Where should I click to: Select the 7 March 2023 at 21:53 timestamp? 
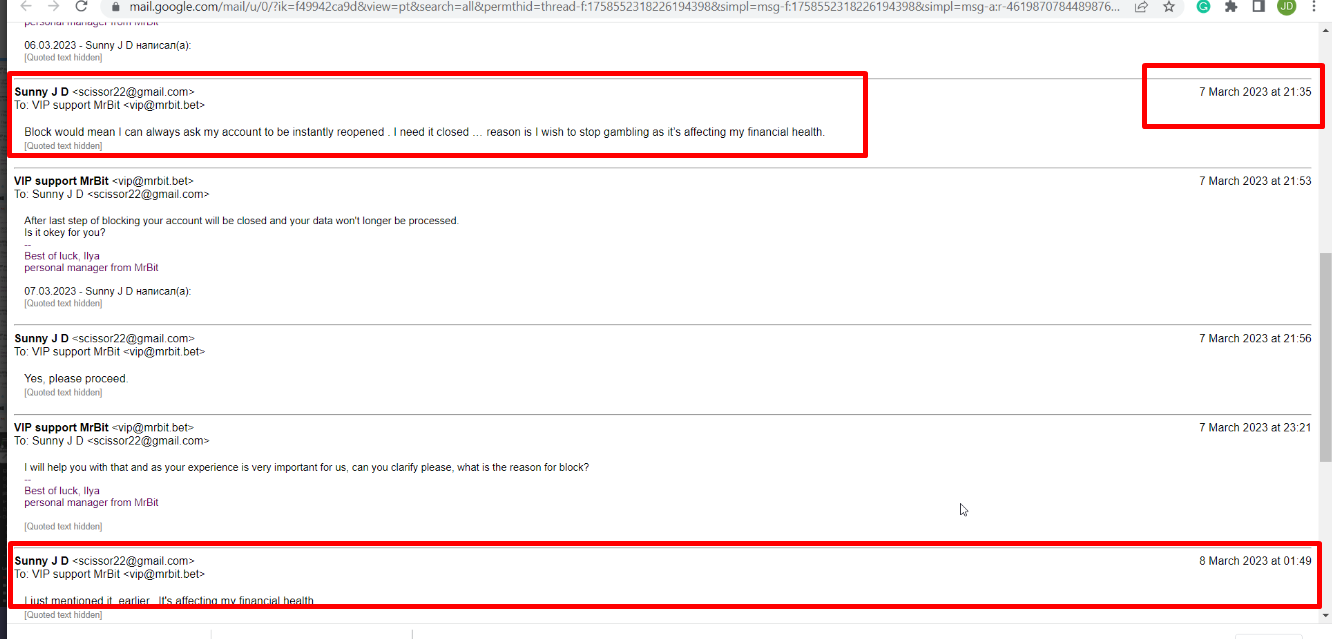[1255, 181]
